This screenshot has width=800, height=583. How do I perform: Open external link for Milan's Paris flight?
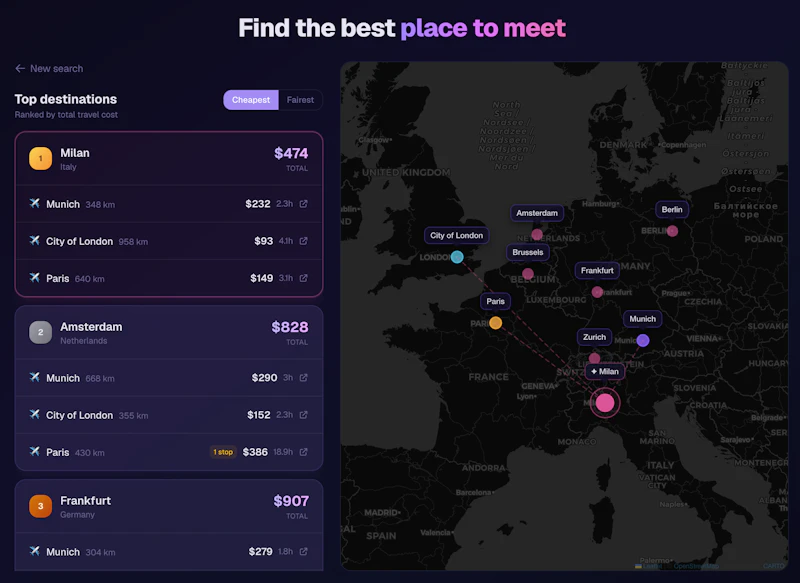pos(304,278)
